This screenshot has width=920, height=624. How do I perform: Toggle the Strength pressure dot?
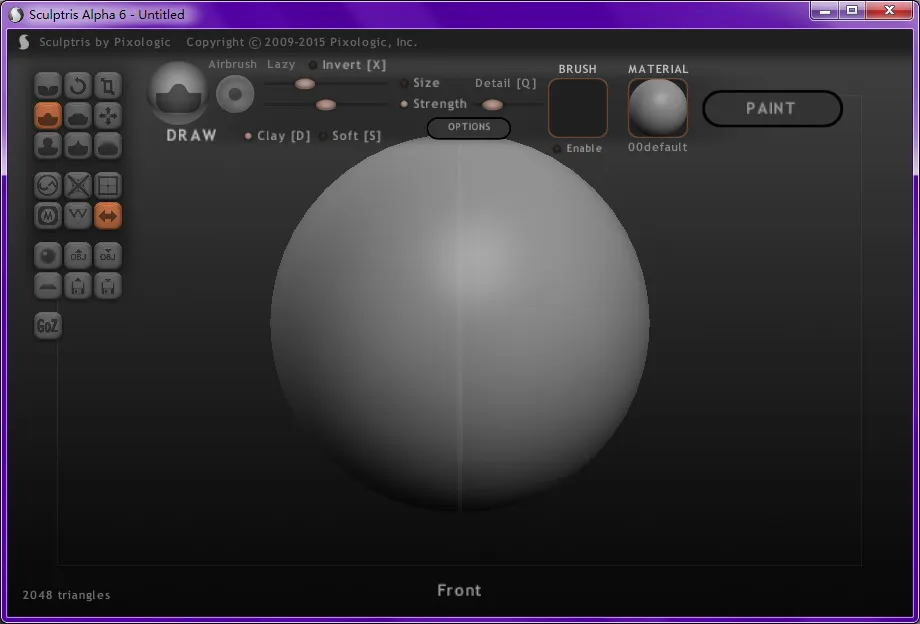tap(404, 104)
